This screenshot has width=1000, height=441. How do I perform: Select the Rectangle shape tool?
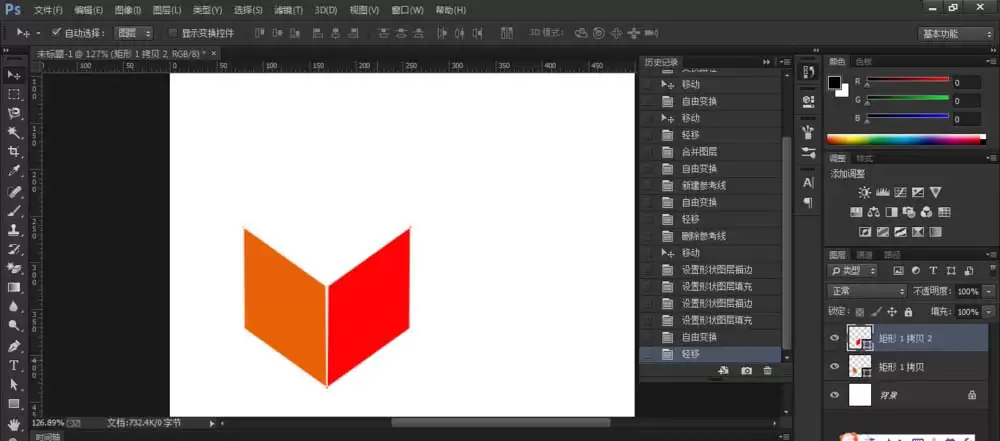pos(13,404)
